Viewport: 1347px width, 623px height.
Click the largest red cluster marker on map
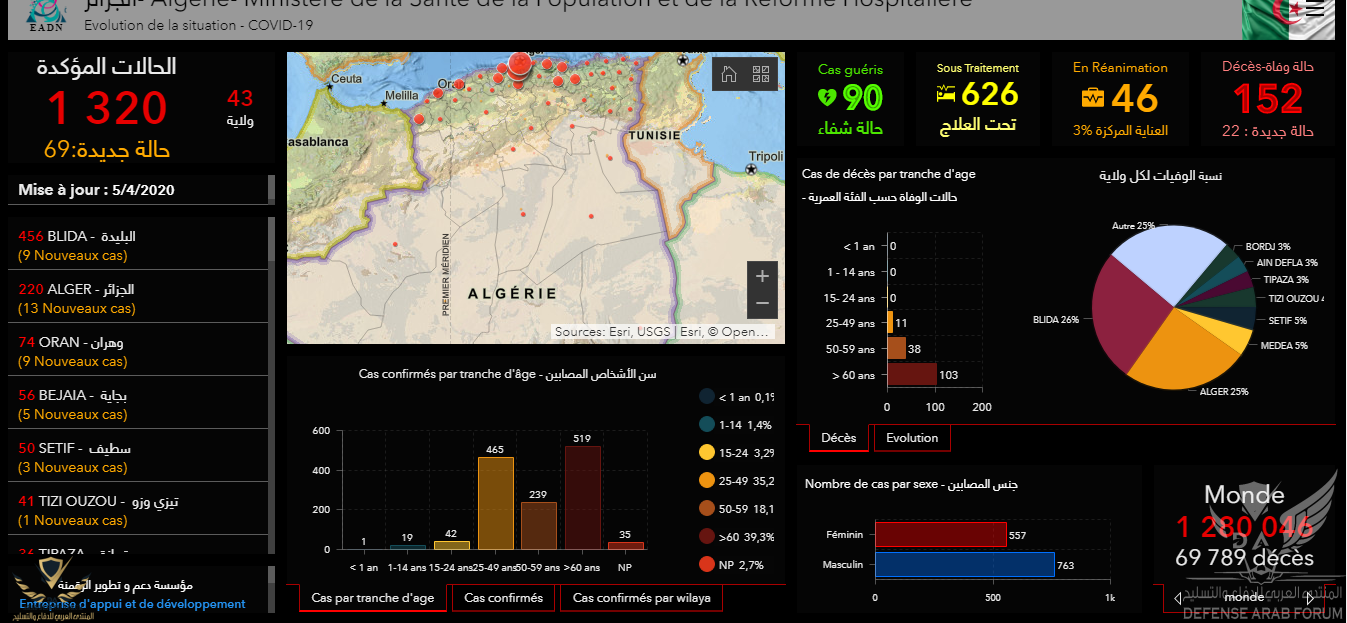click(x=519, y=64)
